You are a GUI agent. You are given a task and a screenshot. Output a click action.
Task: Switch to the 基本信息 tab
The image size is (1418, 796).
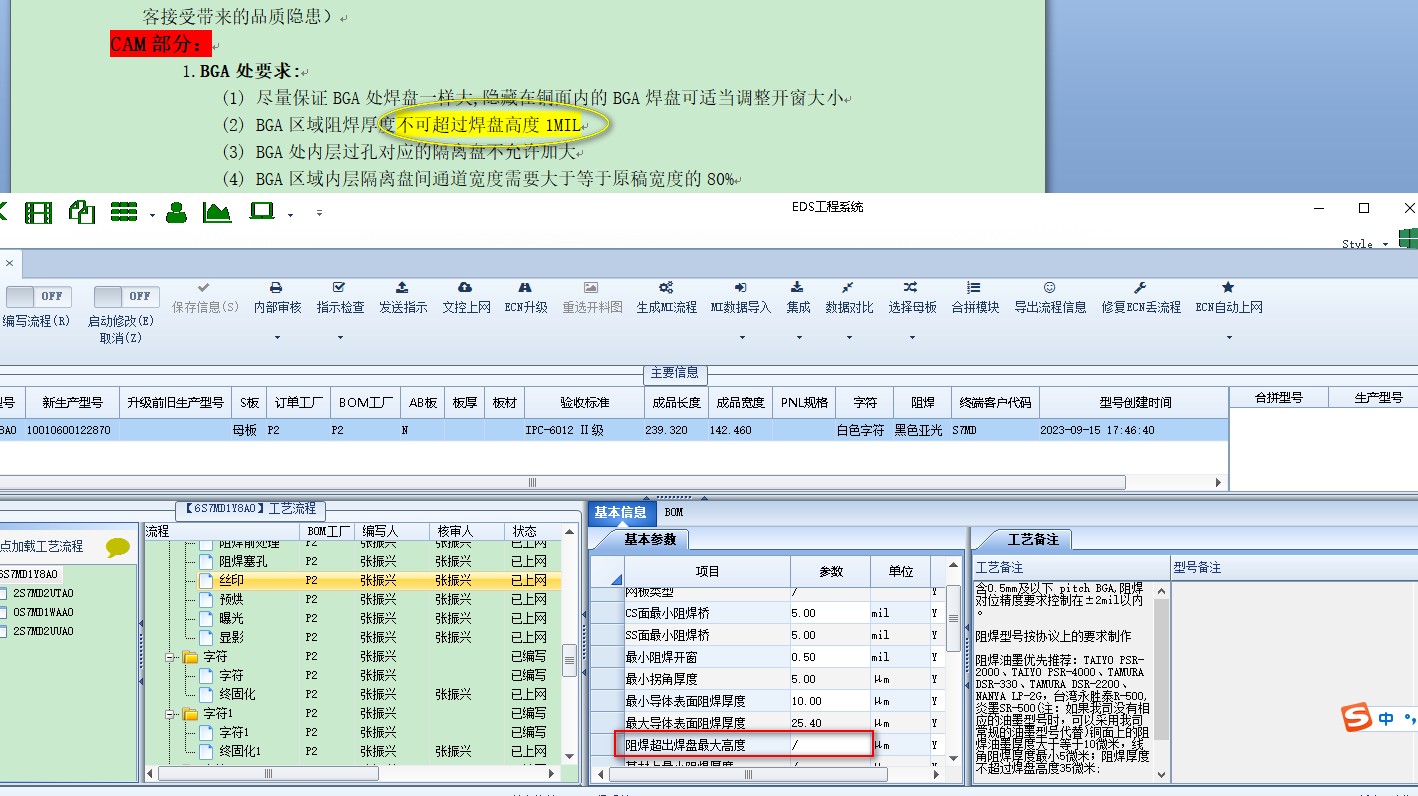[621, 512]
